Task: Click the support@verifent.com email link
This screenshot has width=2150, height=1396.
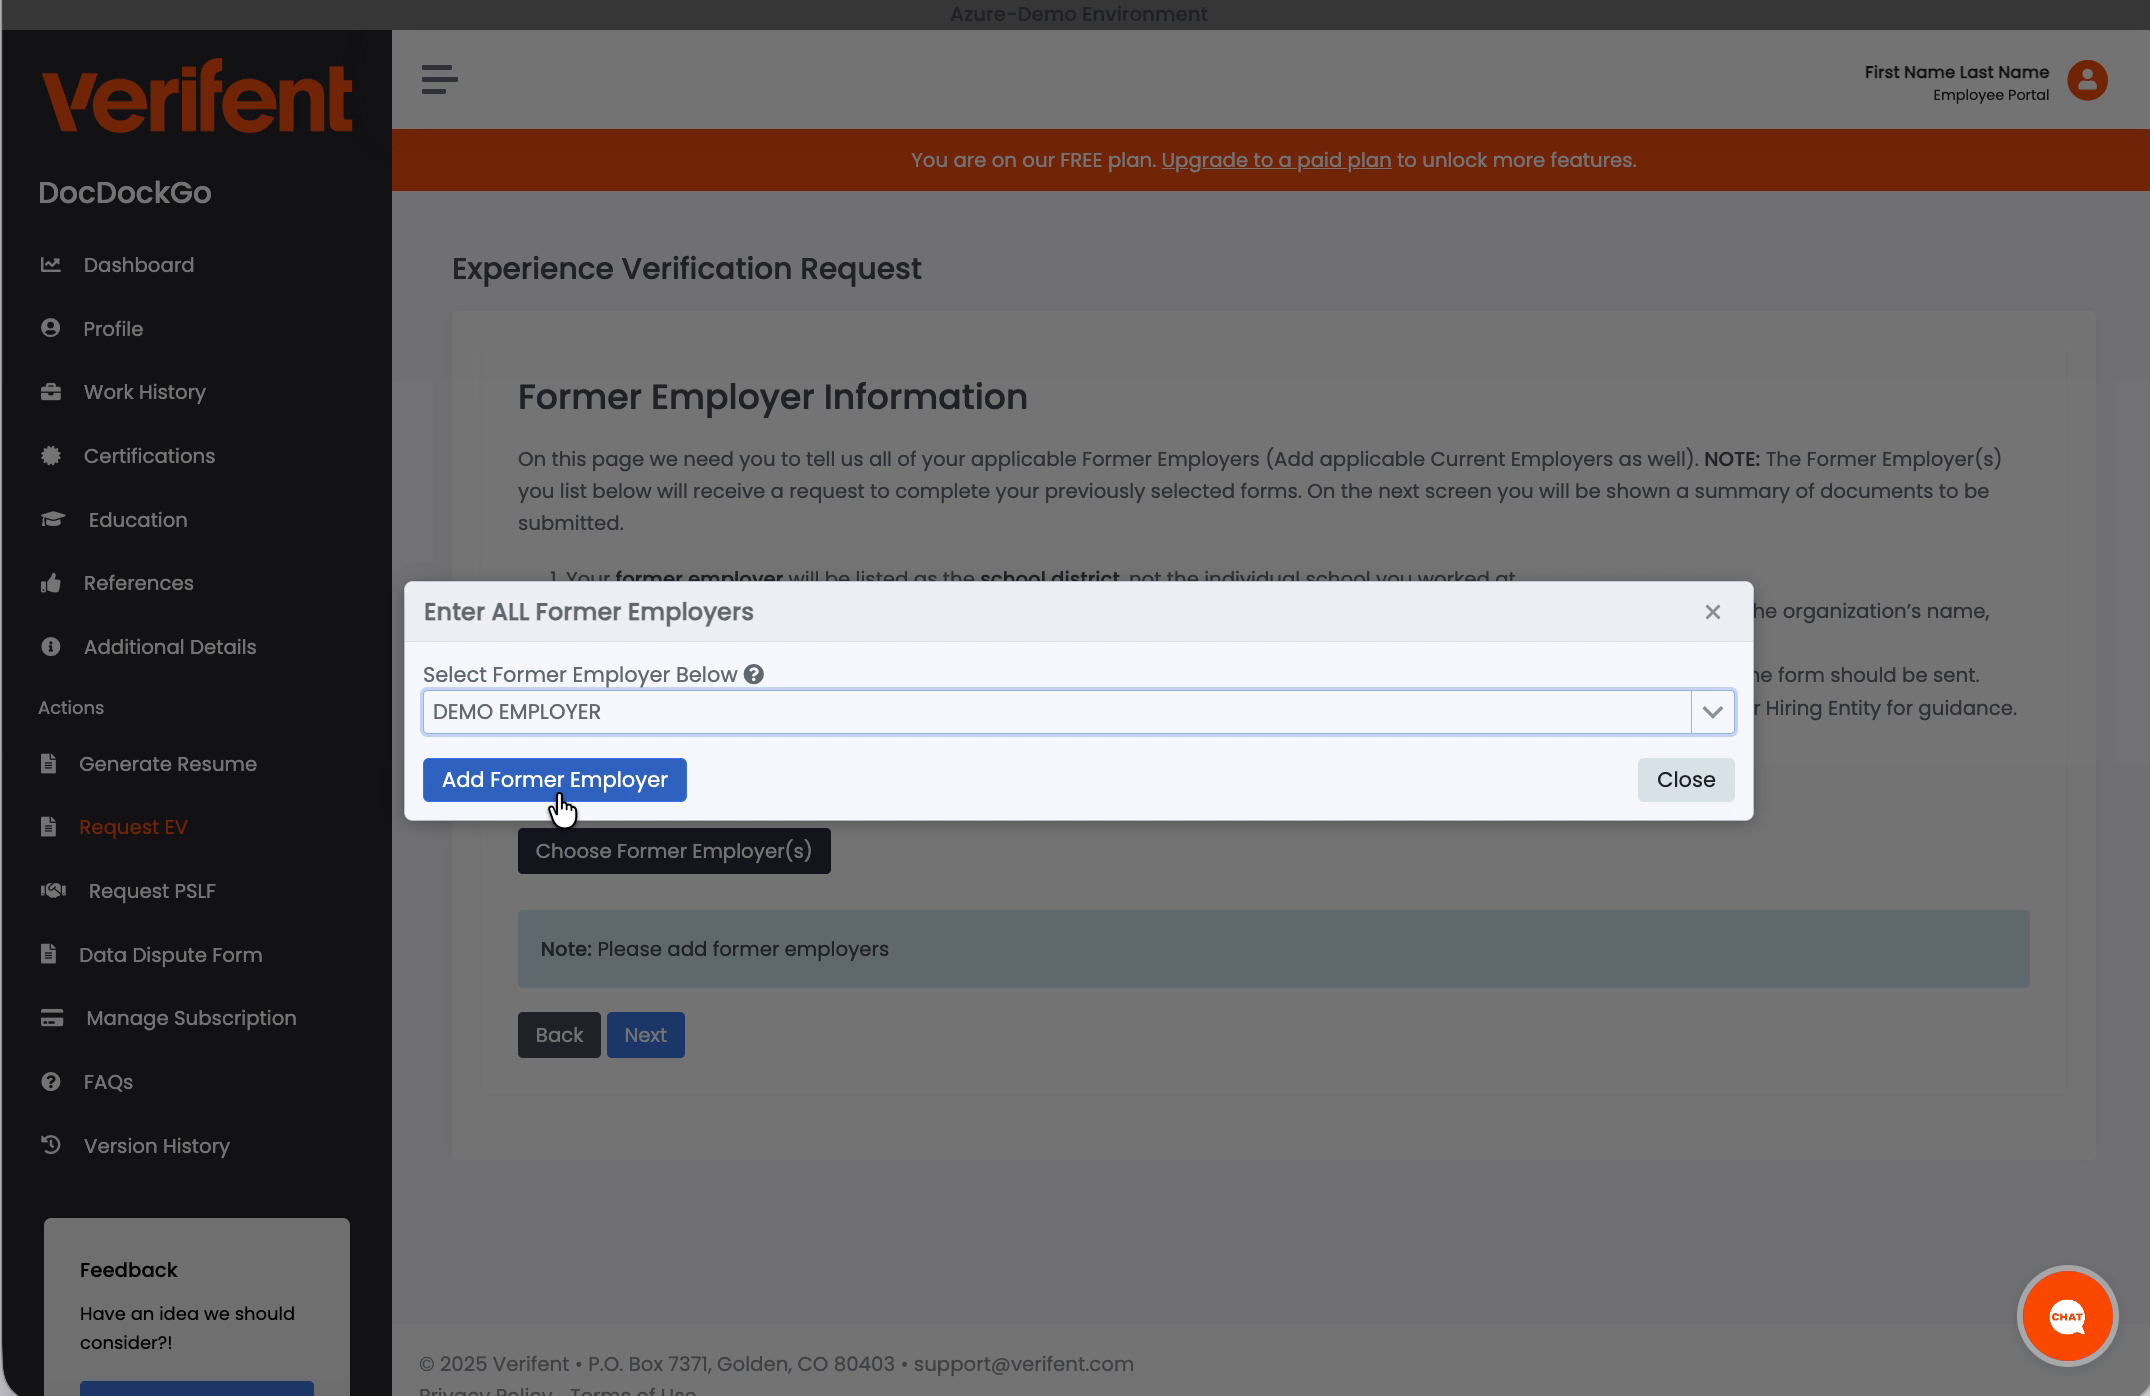Action: (1022, 1364)
